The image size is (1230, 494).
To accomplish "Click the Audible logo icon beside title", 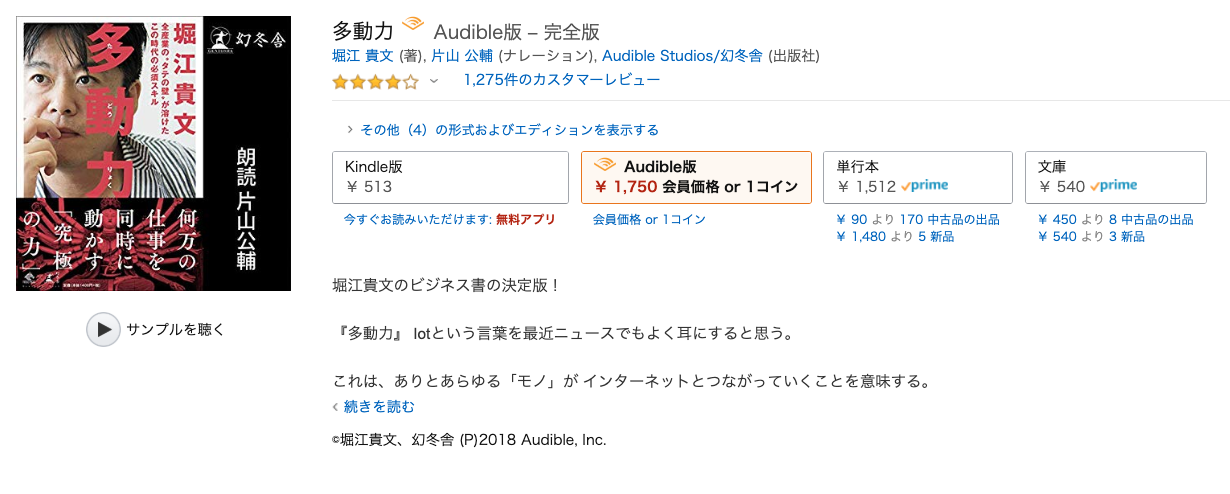I will [x=412, y=26].
